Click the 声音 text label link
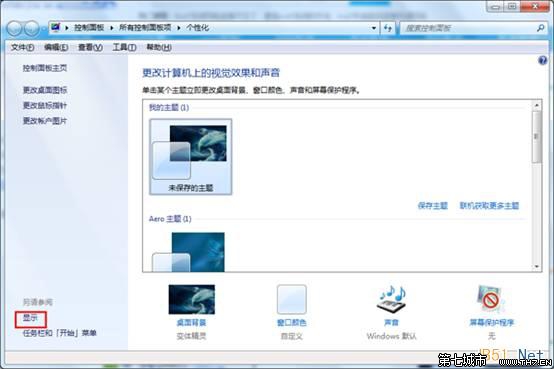The width and height of the screenshot is (554, 369). coord(391,322)
